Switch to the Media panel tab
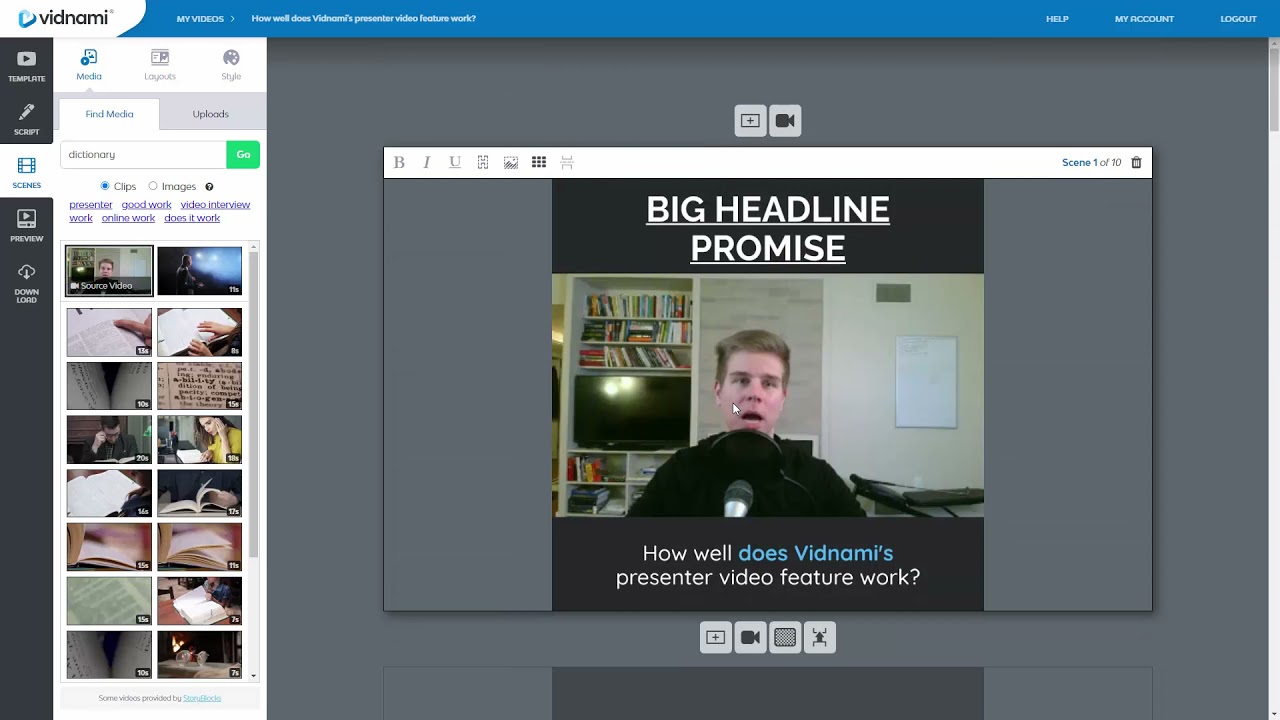1280x720 pixels. [89, 65]
